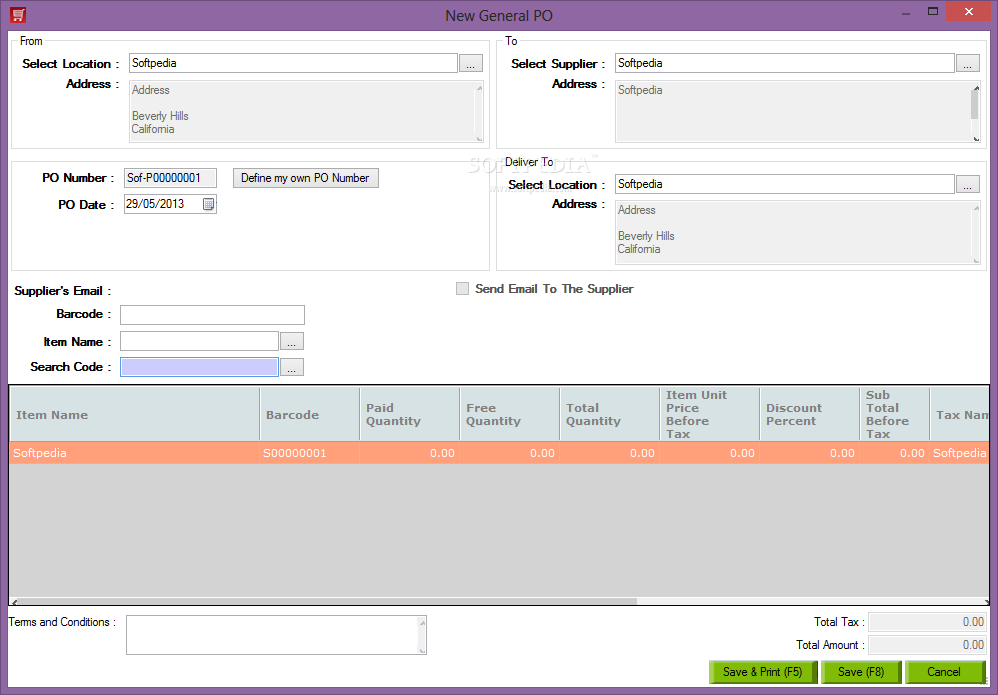Click Paid Quantity cell in Softpedia row

409,453
